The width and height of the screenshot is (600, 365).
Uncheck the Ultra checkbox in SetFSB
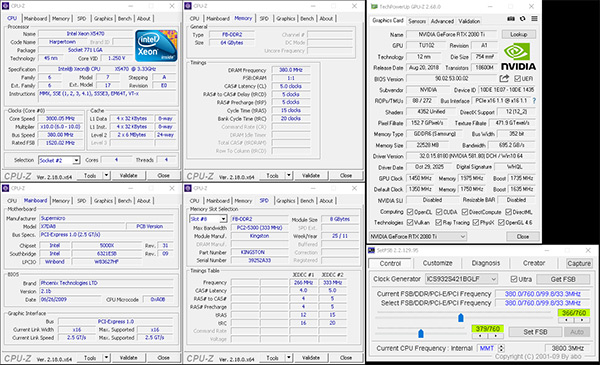click(x=514, y=279)
